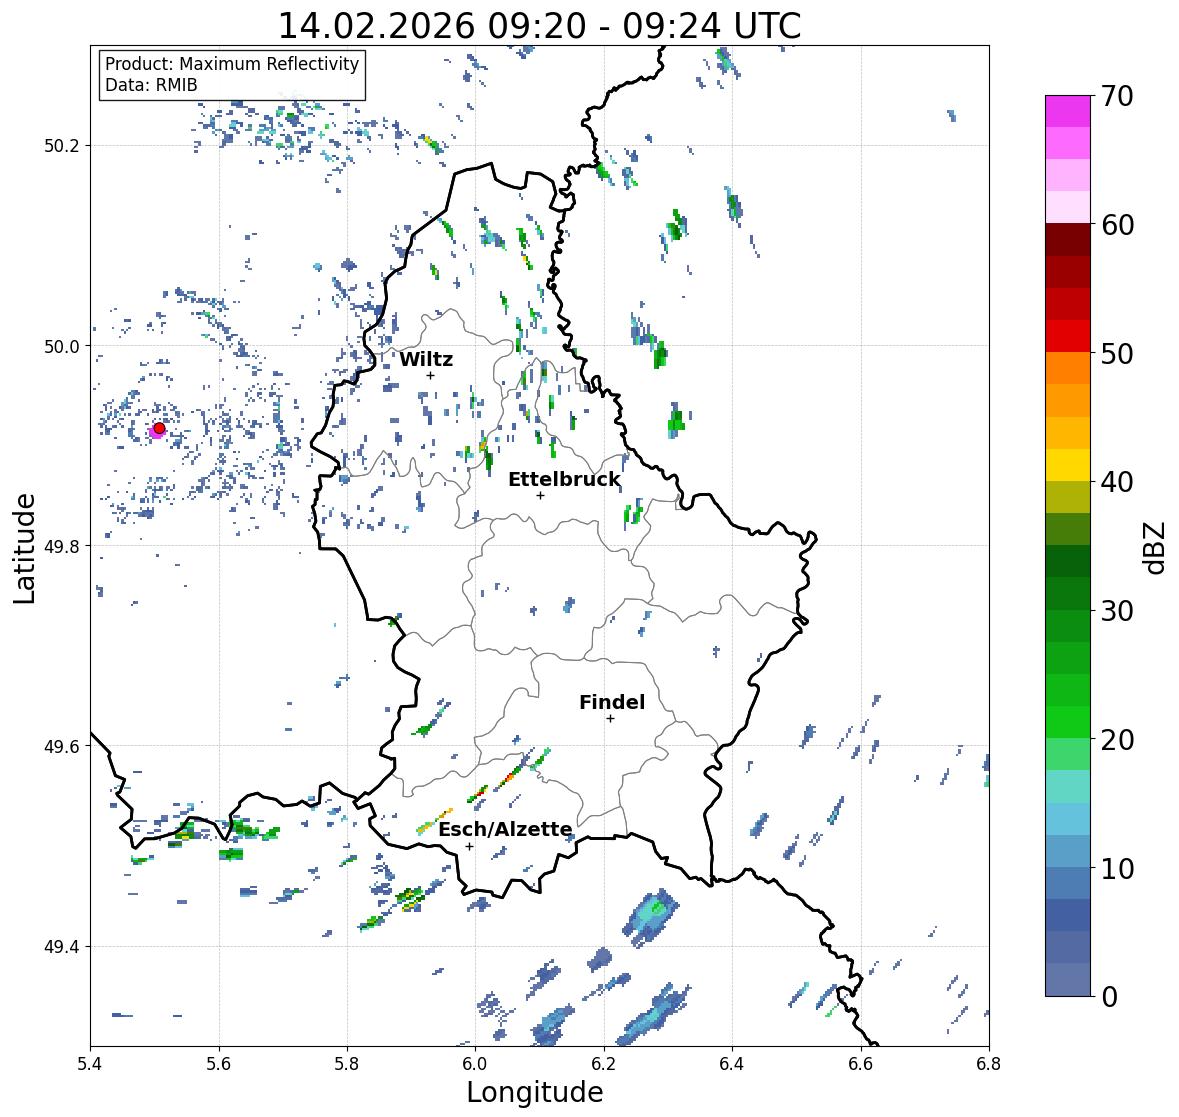Click the cross marker below Wiltz

click(x=430, y=375)
